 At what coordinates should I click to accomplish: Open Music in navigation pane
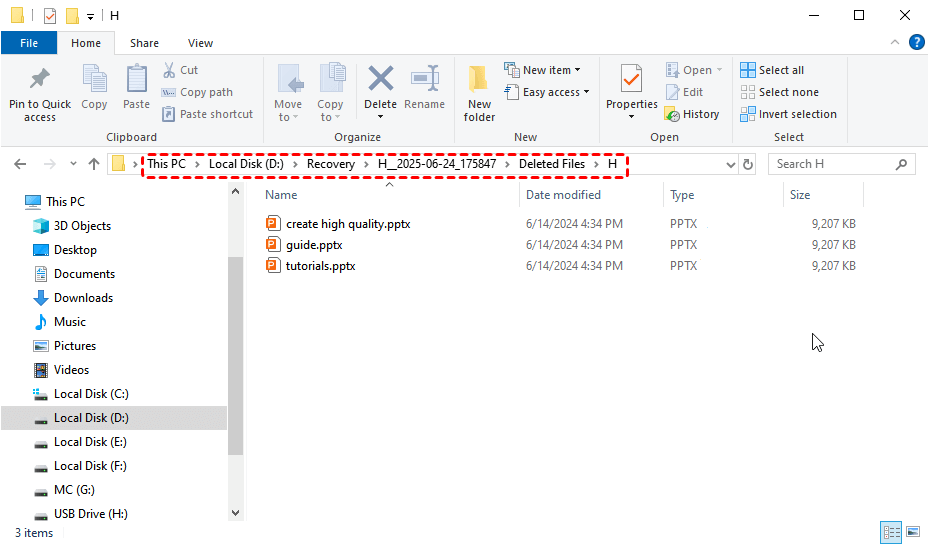[70, 322]
